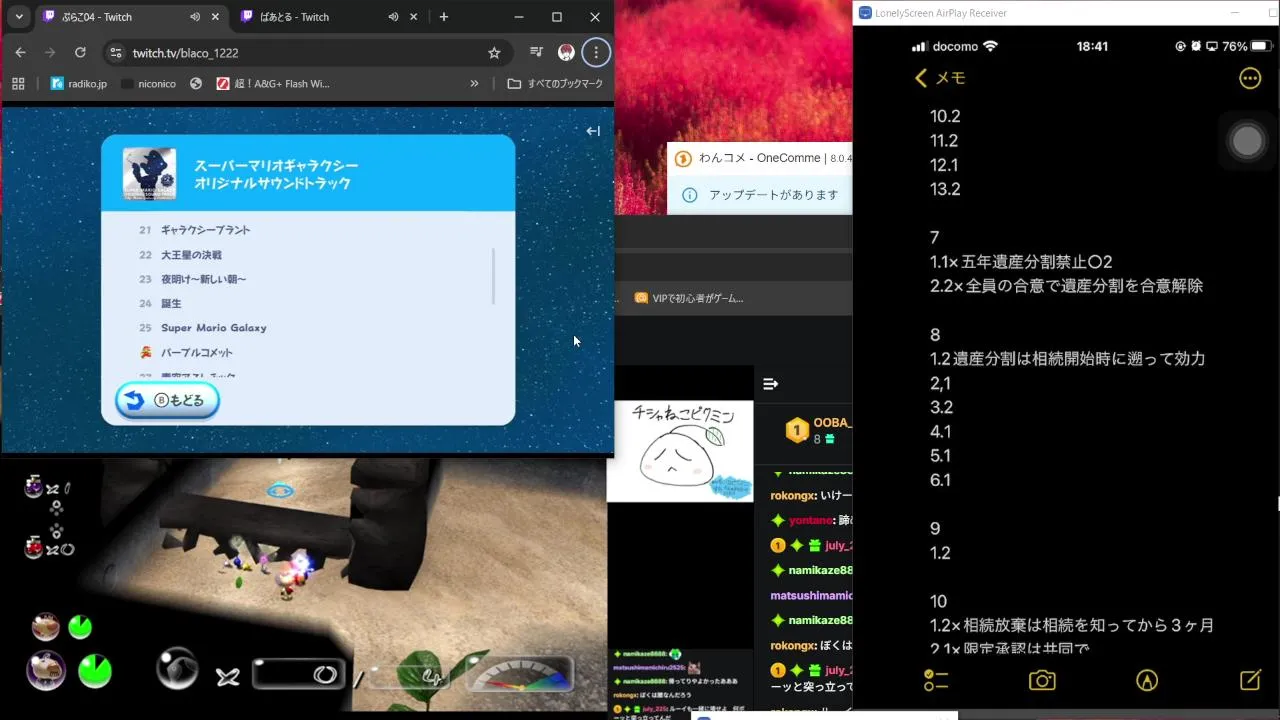Image resolution: width=1280 pixels, height=720 pixels.
Task: Select track 25 Super Mario Galaxy
Action: 214,328
